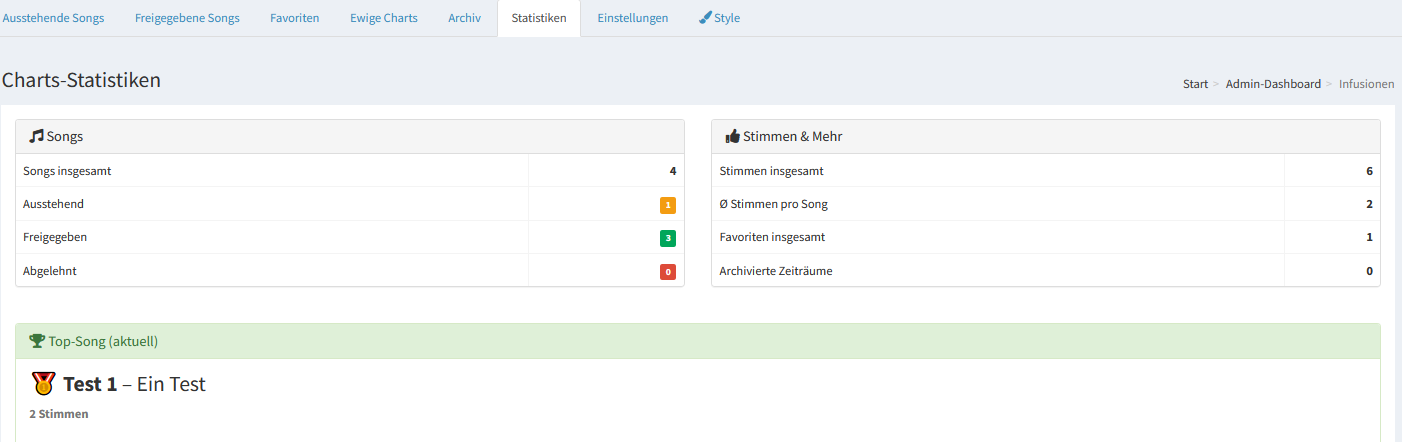Select the active Statistiken tab

[x=539, y=18]
